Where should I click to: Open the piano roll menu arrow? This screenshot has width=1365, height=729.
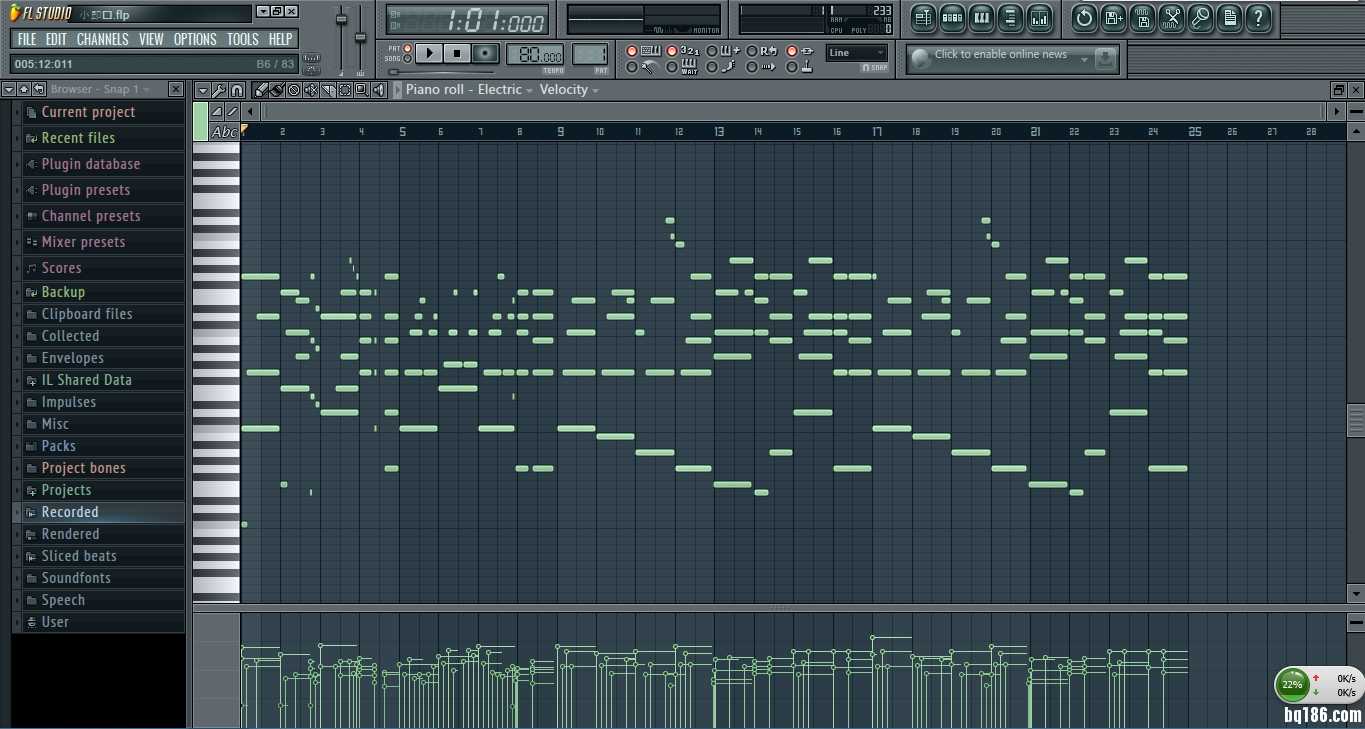coord(203,90)
